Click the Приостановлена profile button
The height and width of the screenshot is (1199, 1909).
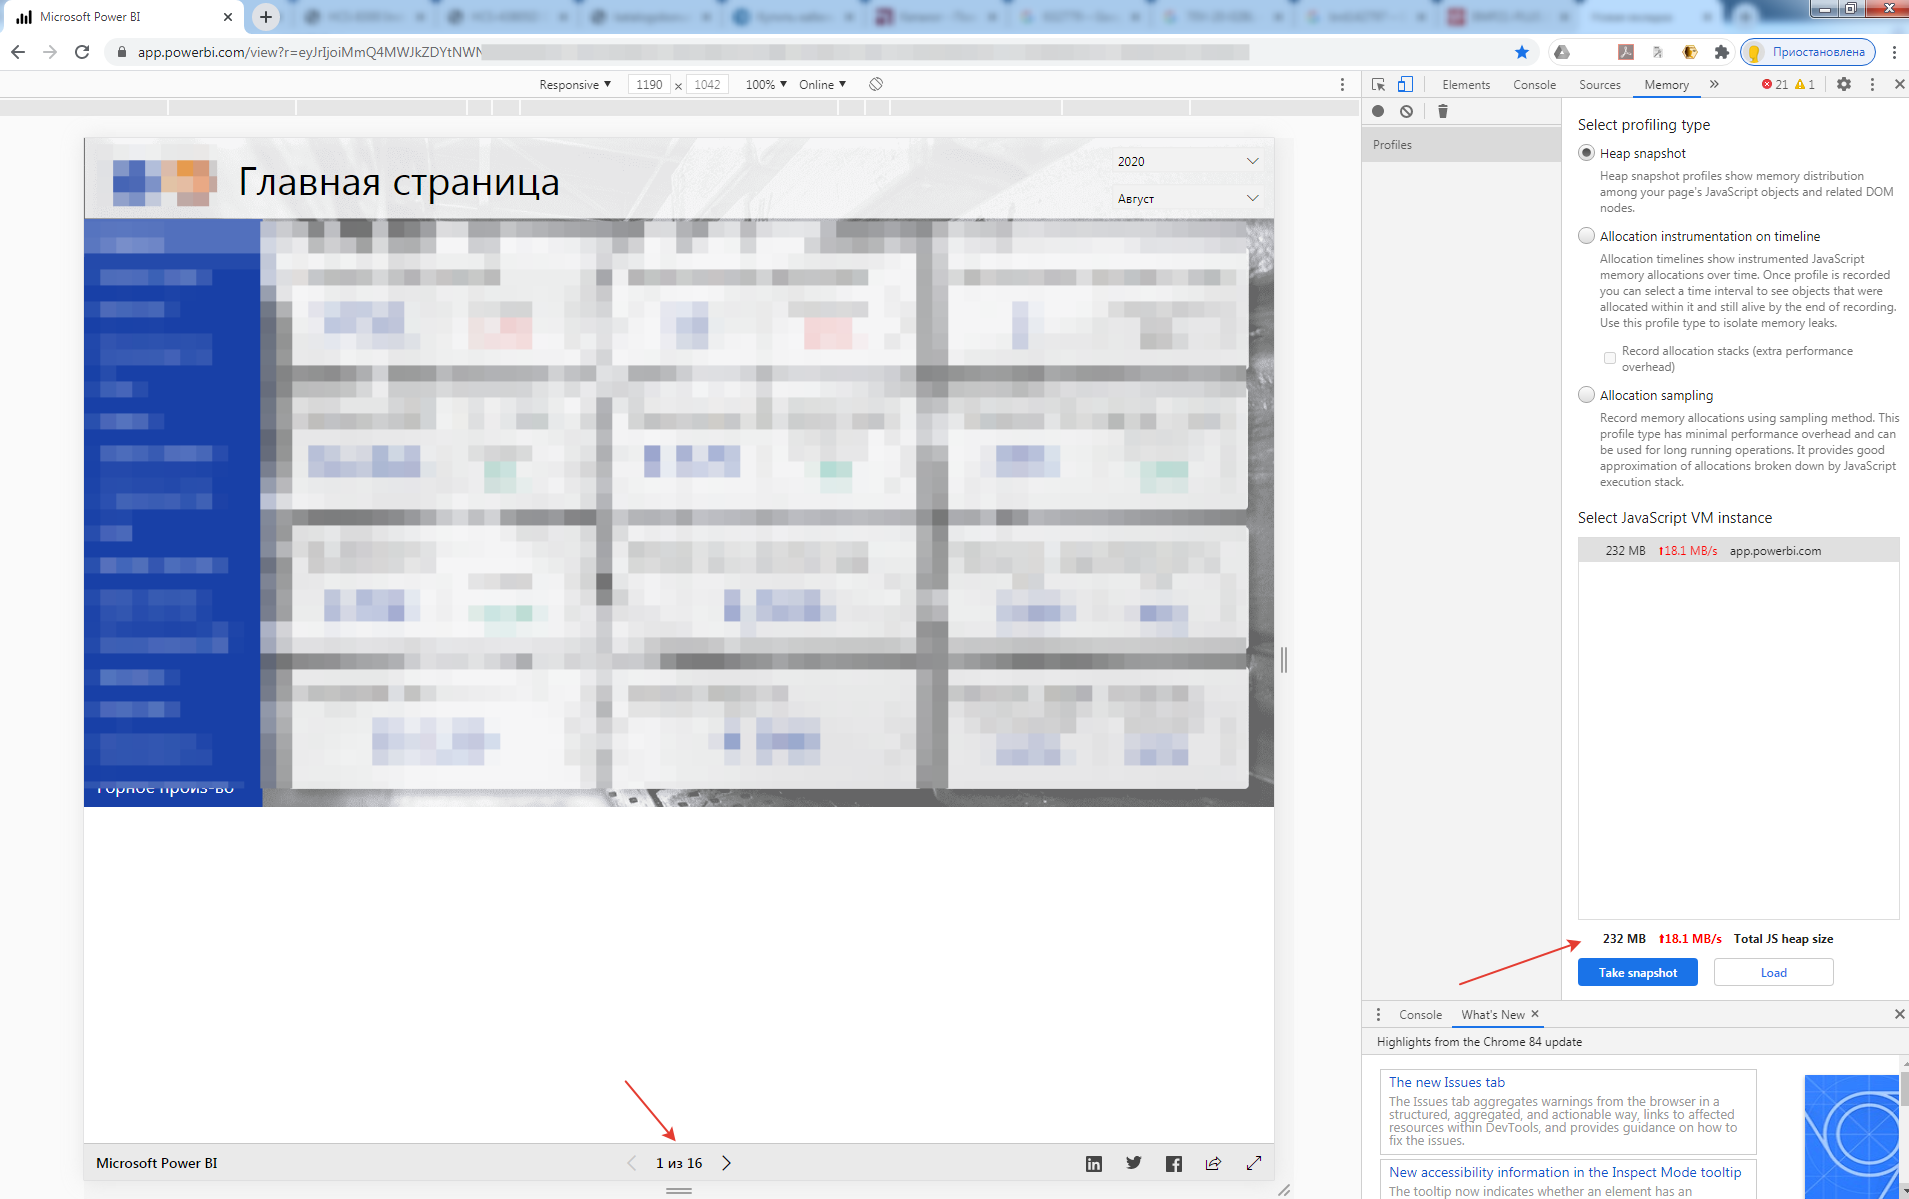1808,52
